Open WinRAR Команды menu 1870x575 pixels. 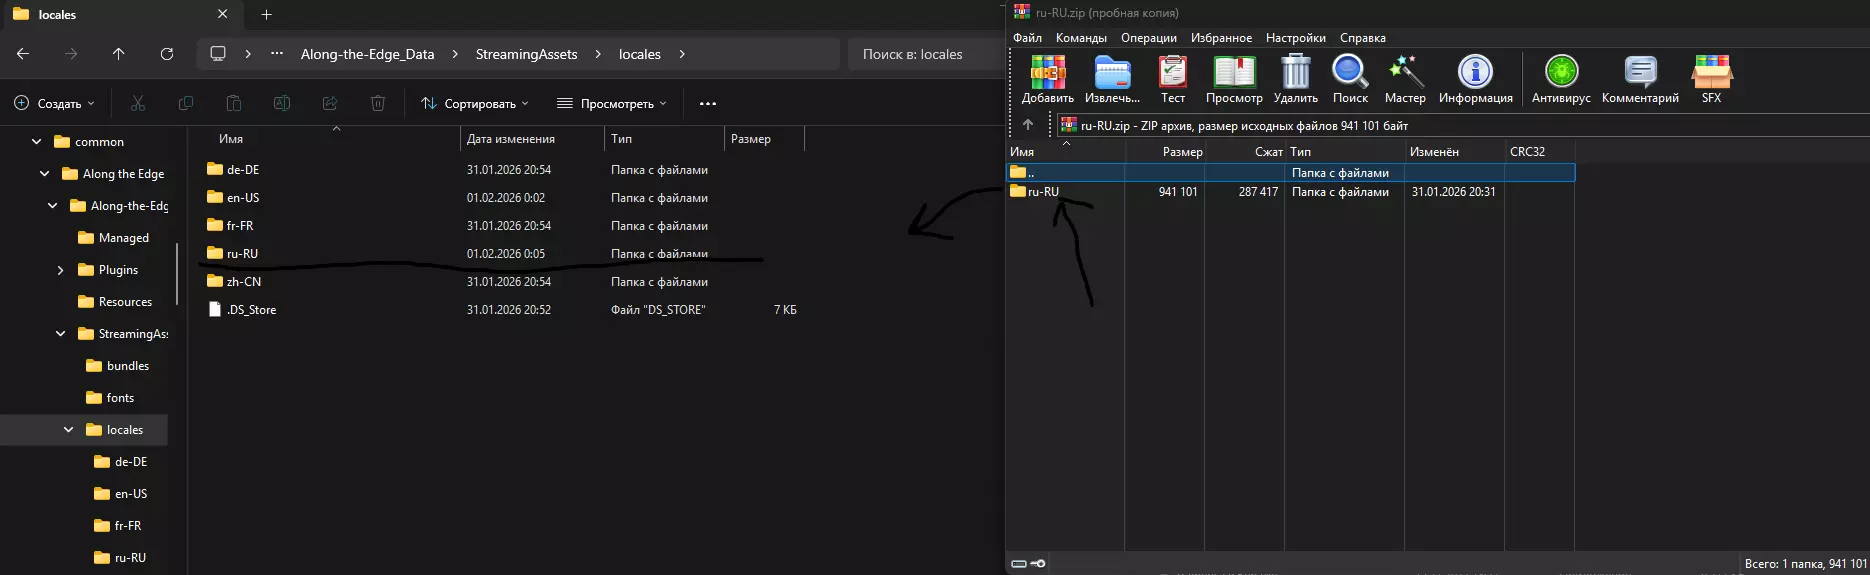coord(1081,38)
